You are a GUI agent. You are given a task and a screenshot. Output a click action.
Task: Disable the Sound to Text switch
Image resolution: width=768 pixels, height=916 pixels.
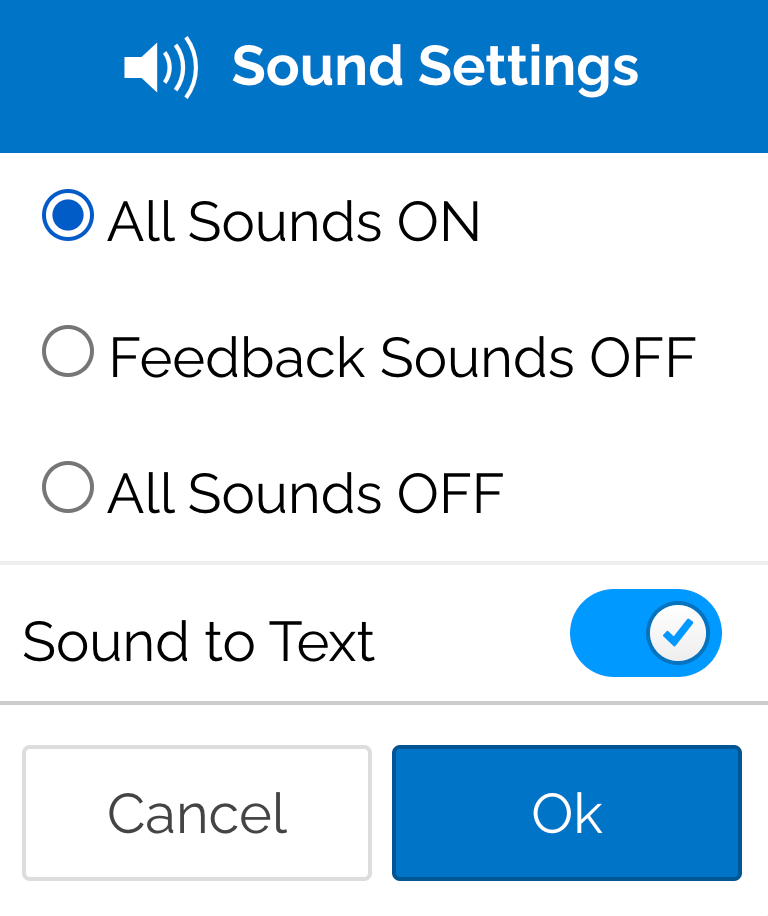[645, 633]
